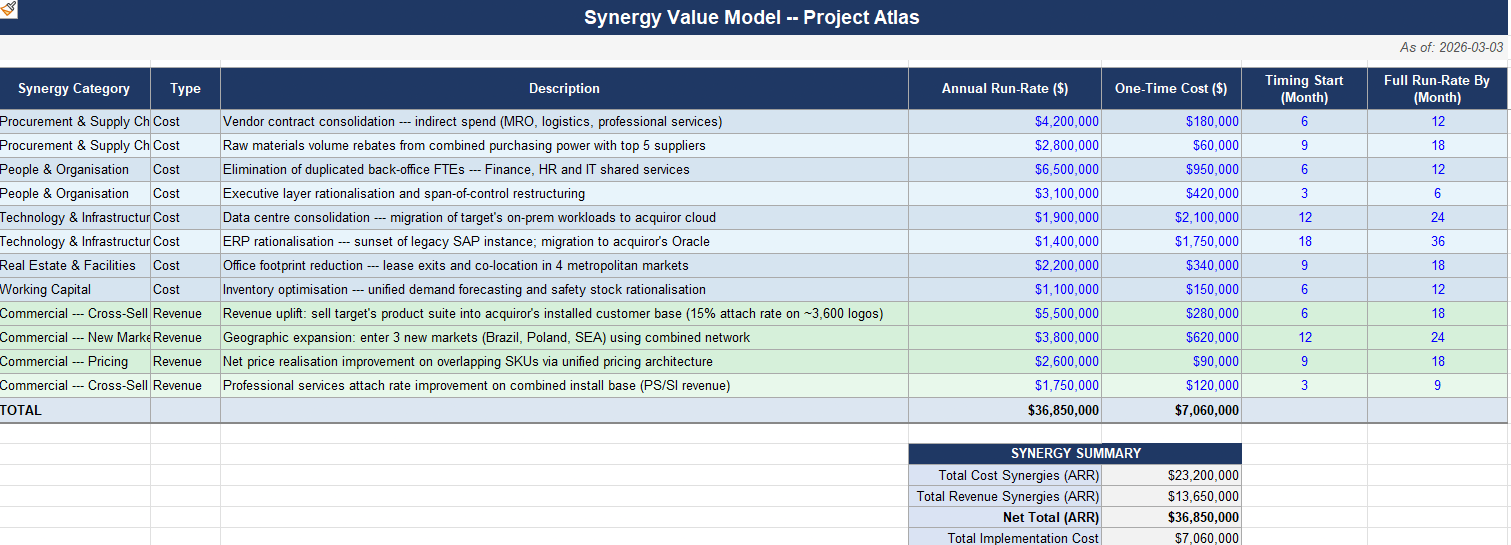This screenshot has height=545, width=1511.
Task: Select the title 'Synergy Value Model -- Project Atlas'
Action: click(x=751, y=17)
